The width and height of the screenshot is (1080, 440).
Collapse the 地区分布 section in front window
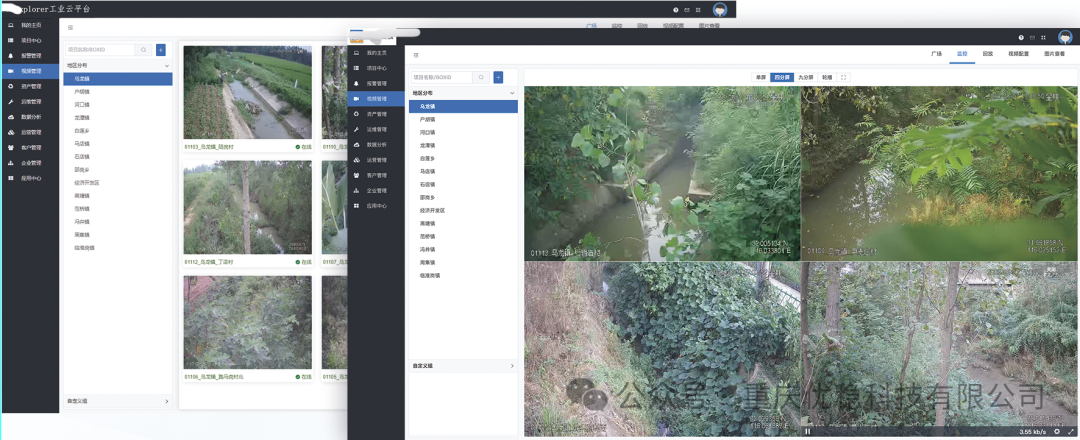tap(512, 93)
